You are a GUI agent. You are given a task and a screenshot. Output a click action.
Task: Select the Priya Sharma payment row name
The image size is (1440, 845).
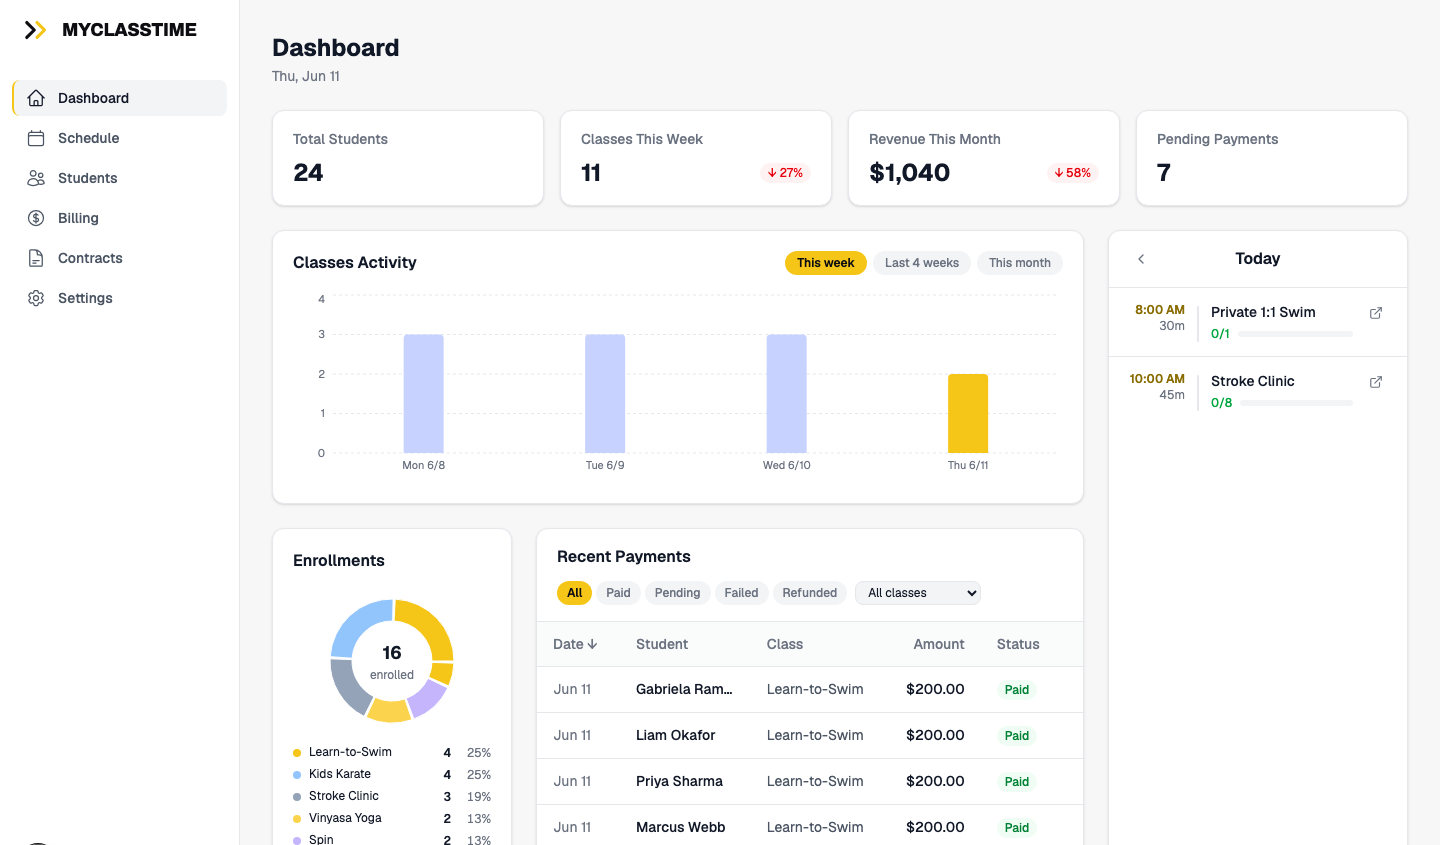coord(679,781)
